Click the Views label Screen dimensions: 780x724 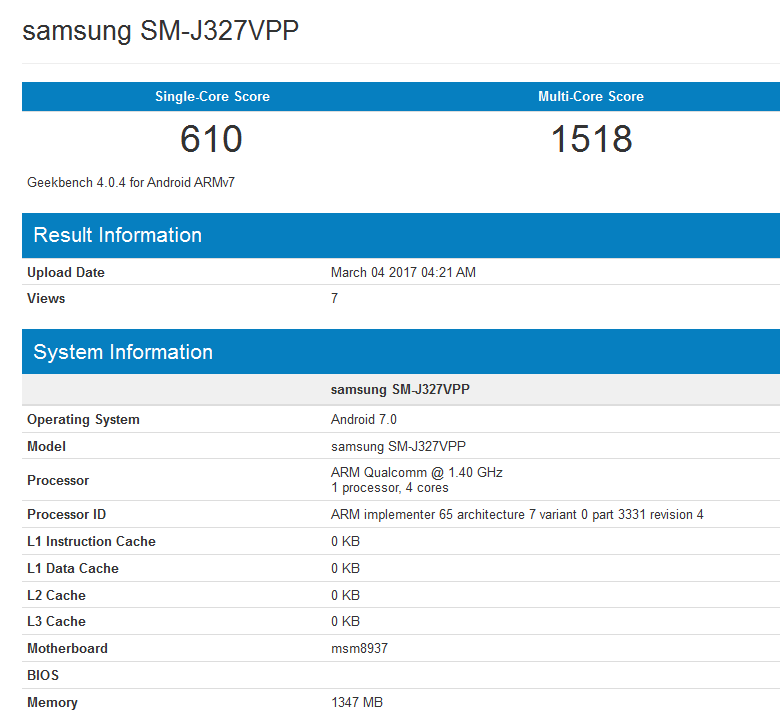click(x=46, y=299)
